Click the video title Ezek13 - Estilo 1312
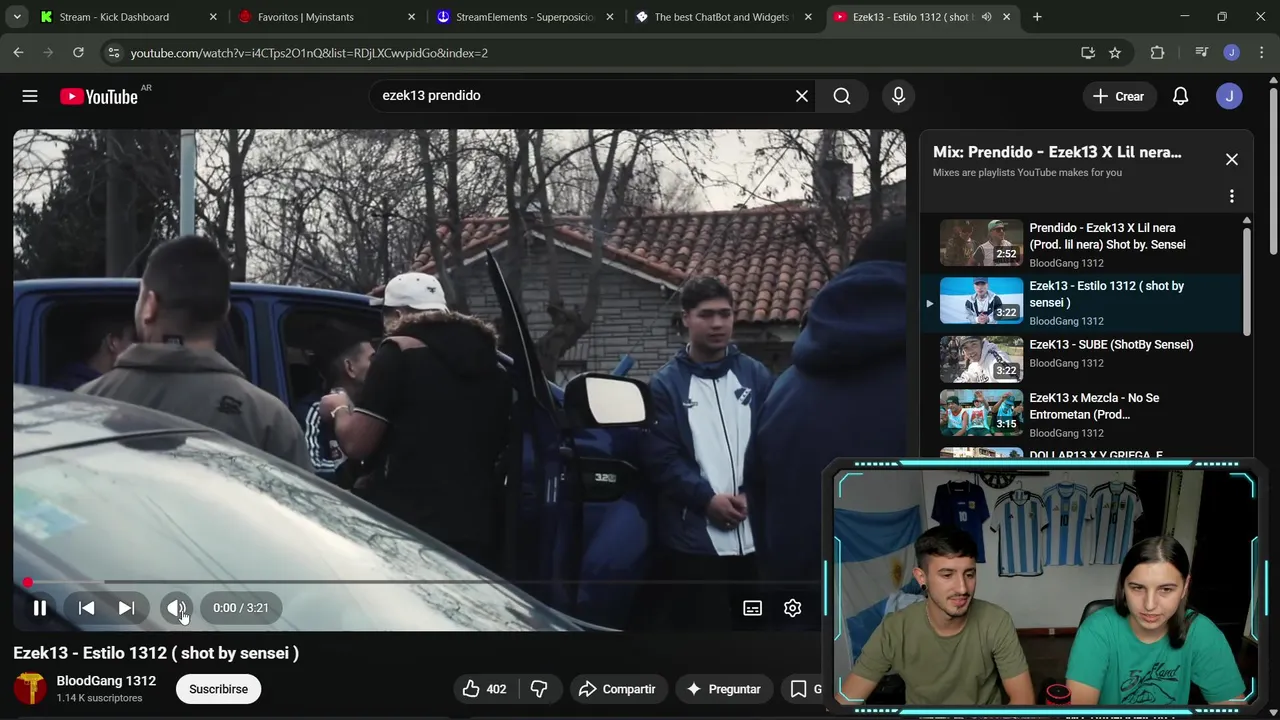This screenshot has width=1280, height=720. [156, 653]
